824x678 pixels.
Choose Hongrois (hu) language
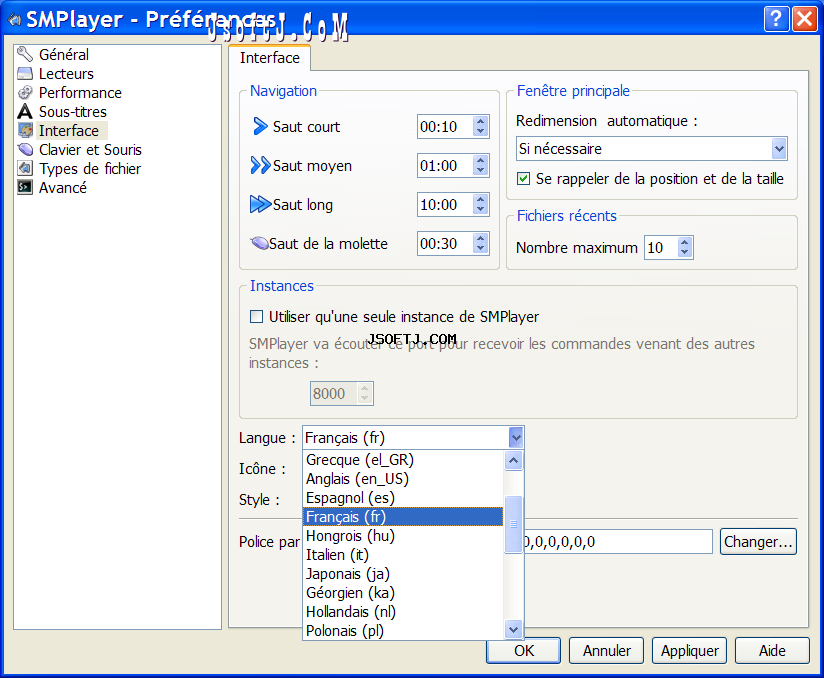coord(403,536)
